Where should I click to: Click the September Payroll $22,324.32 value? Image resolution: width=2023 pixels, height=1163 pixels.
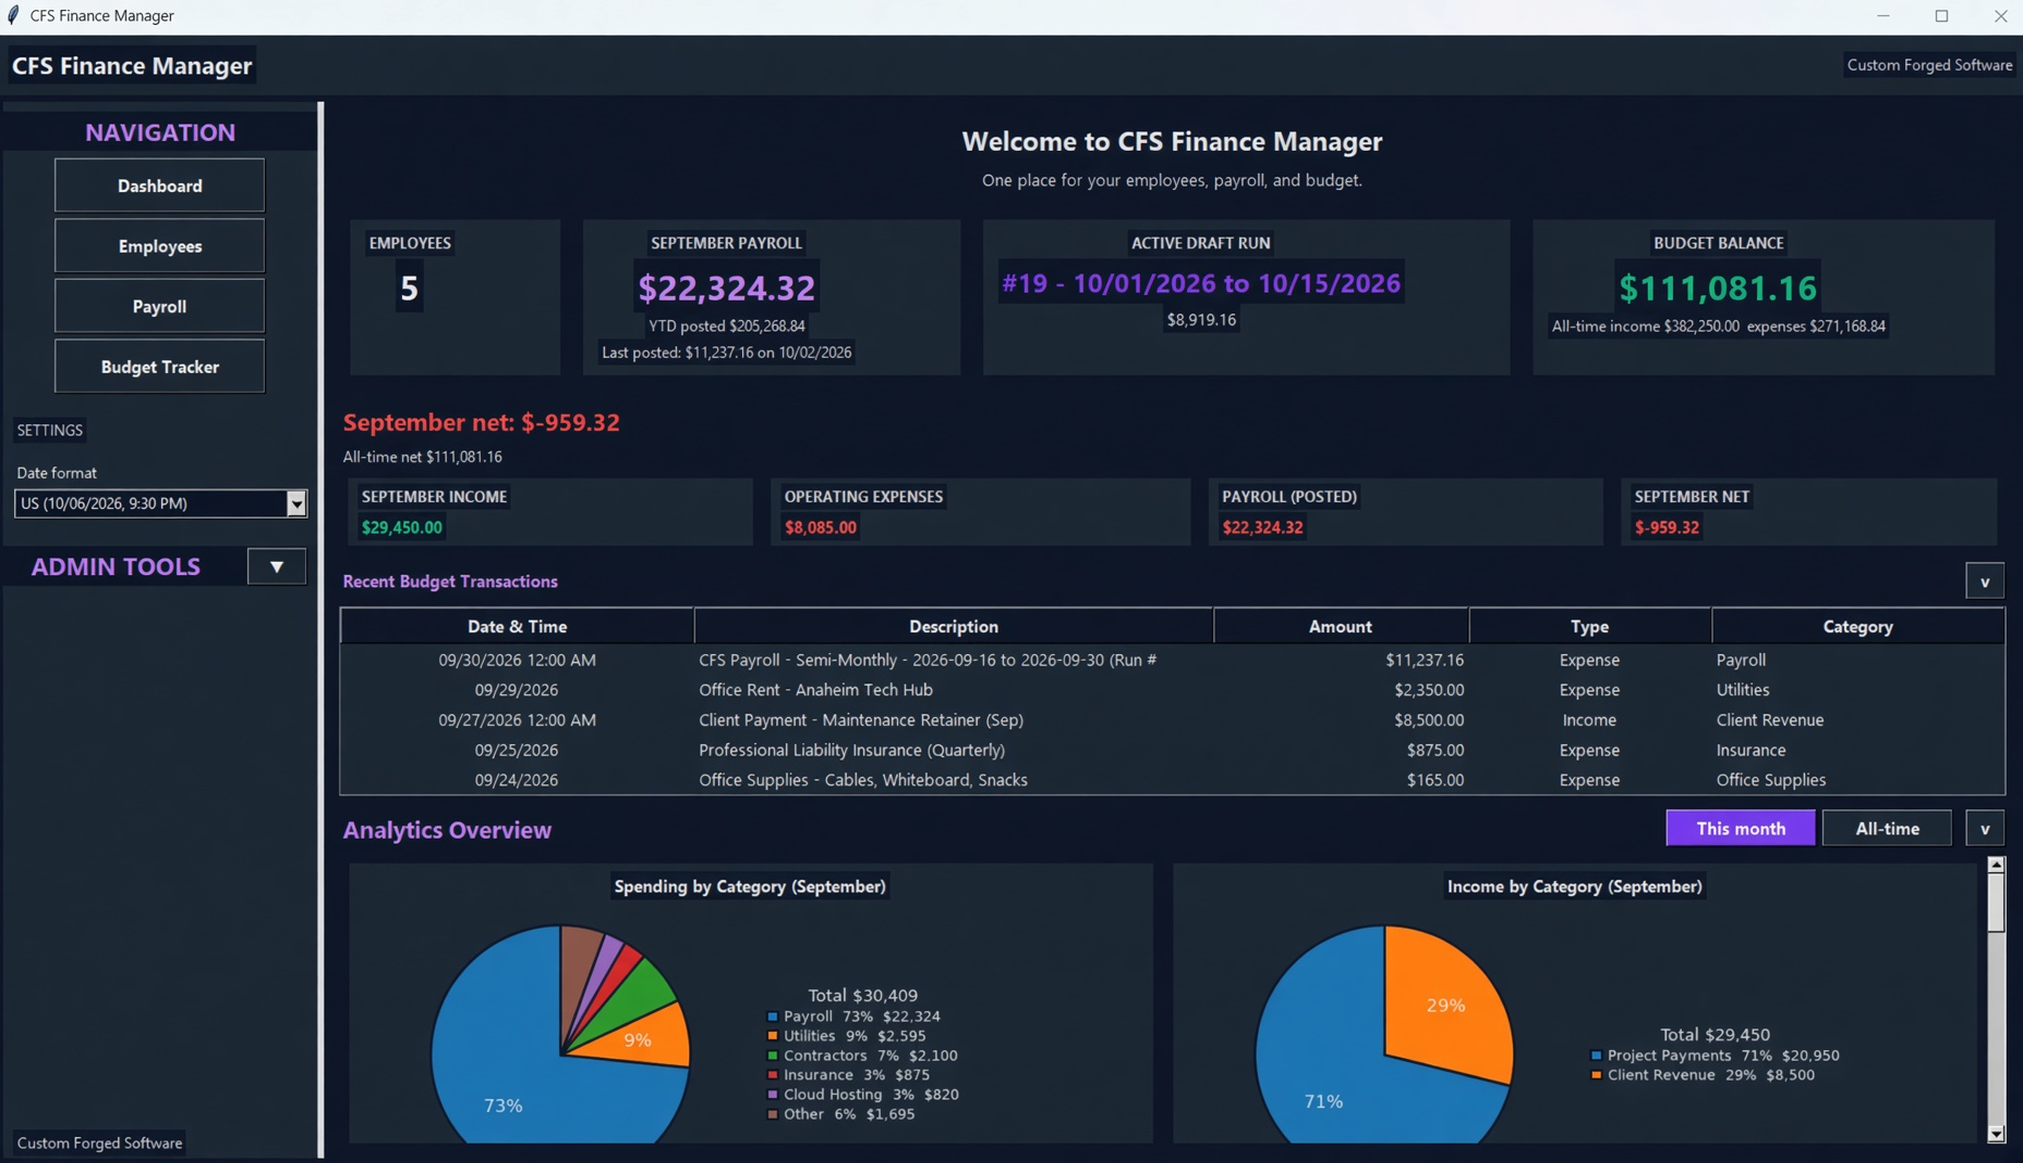(727, 288)
